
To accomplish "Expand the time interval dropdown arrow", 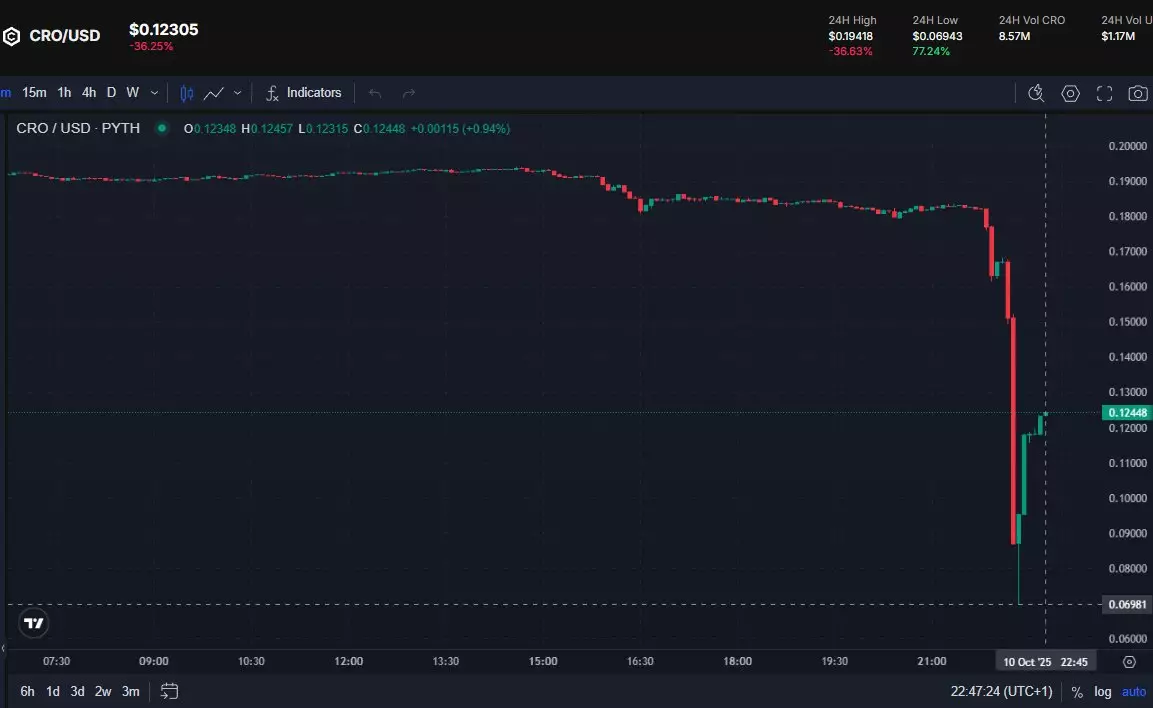I will tap(154, 93).
